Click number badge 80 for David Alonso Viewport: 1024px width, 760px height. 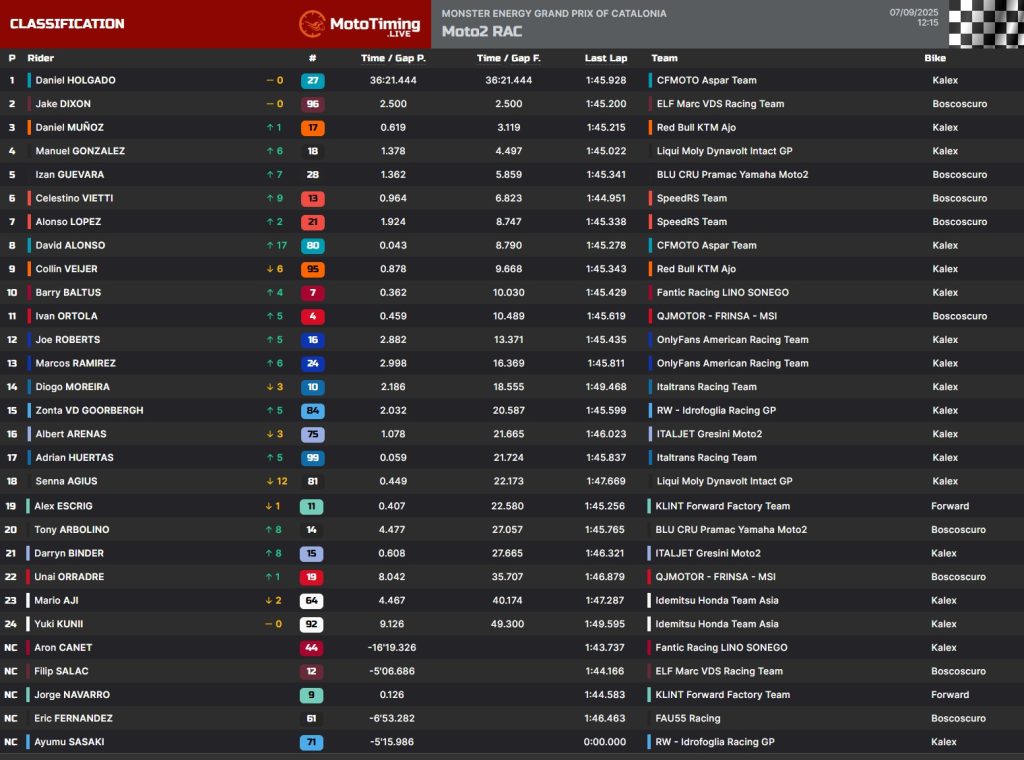[x=313, y=245]
